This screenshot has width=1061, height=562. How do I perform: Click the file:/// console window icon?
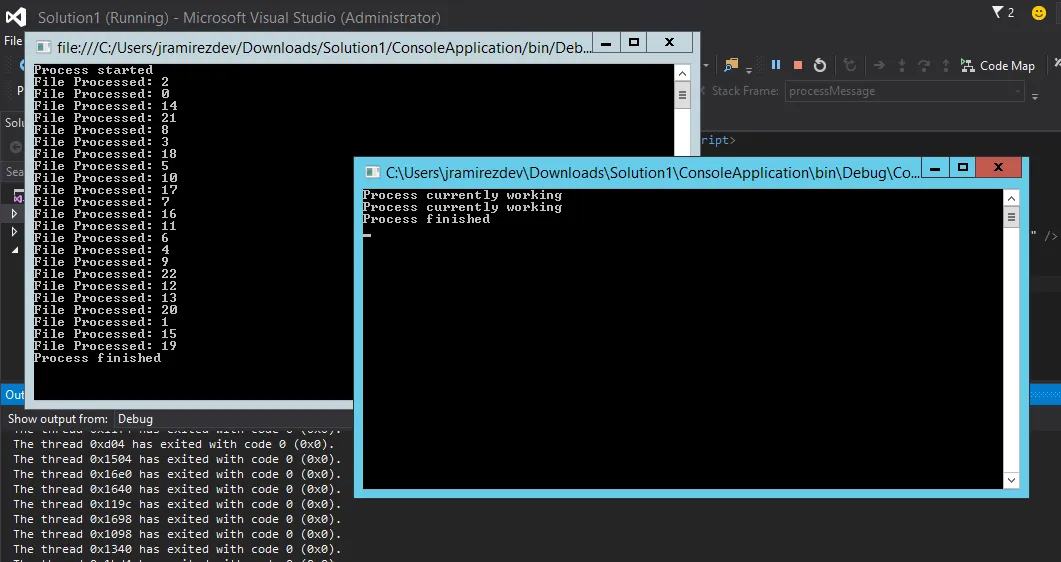click(x=43, y=47)
